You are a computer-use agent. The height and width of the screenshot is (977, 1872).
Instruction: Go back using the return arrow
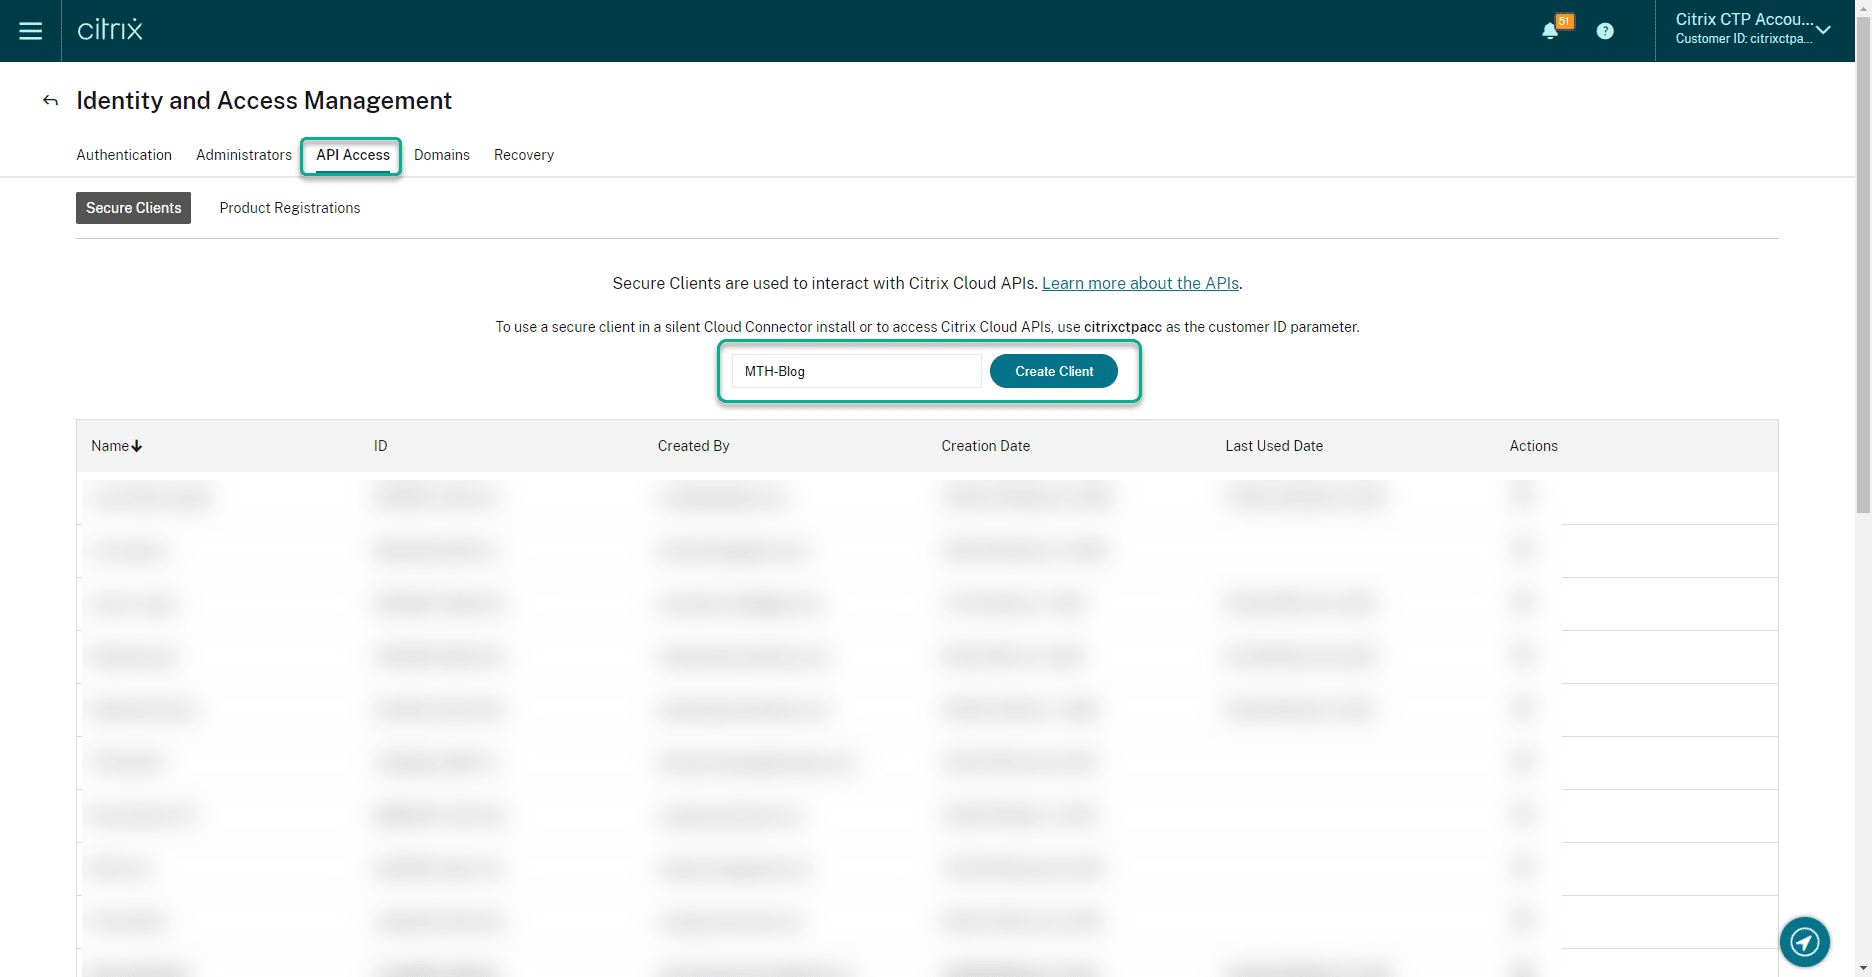(x=50, y=100)
